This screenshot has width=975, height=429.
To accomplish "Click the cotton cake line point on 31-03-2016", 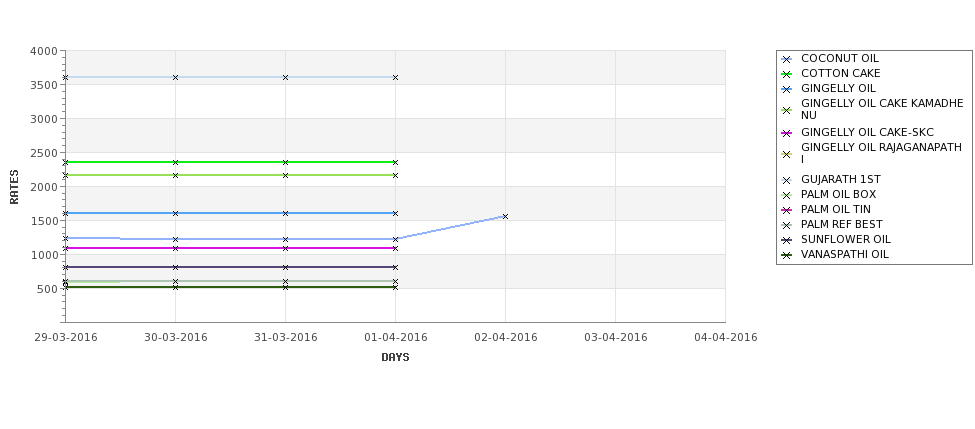I will coord(285,162).
